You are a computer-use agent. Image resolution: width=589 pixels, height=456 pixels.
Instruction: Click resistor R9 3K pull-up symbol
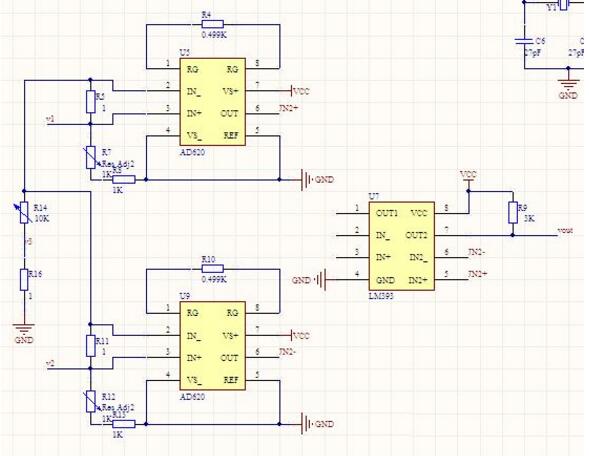513,213
